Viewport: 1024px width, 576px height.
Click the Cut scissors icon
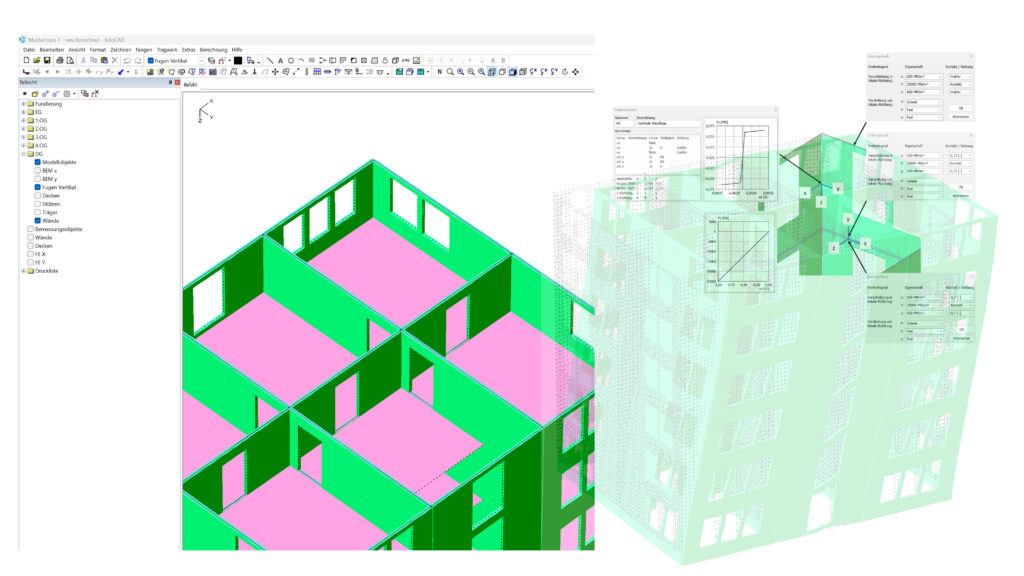pyautogui.click(x=82, y=60)
